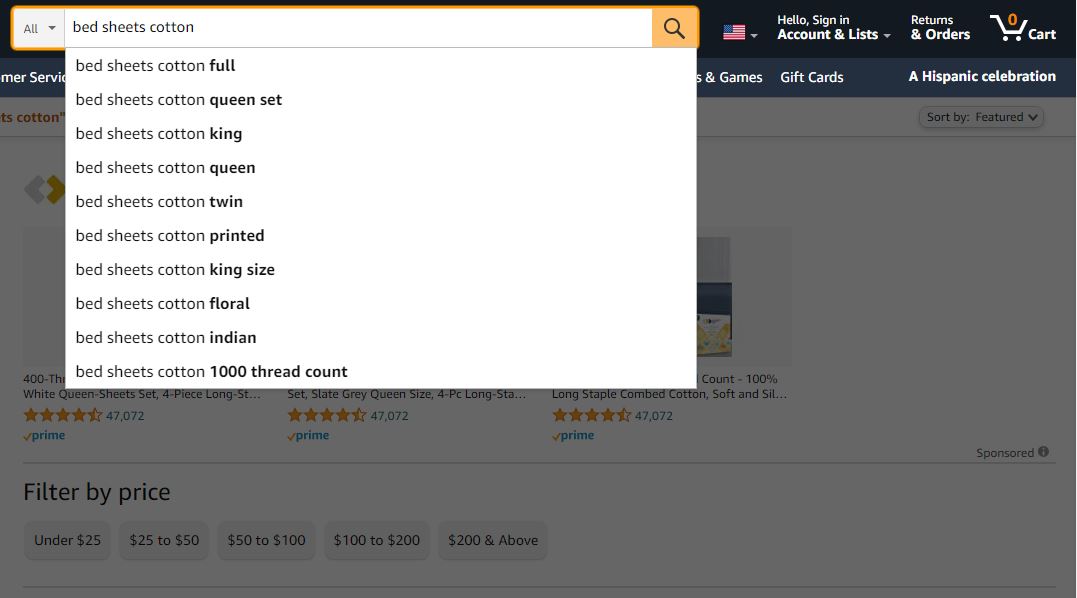
Task: Filter price by $50 to $100
Action: [x=267, y=540]
